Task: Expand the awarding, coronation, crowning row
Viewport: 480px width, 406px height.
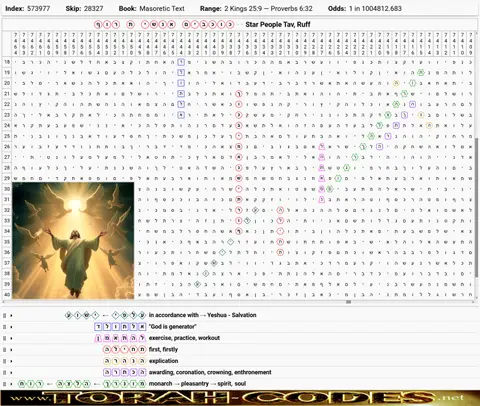Action: (x=11, y=372)
